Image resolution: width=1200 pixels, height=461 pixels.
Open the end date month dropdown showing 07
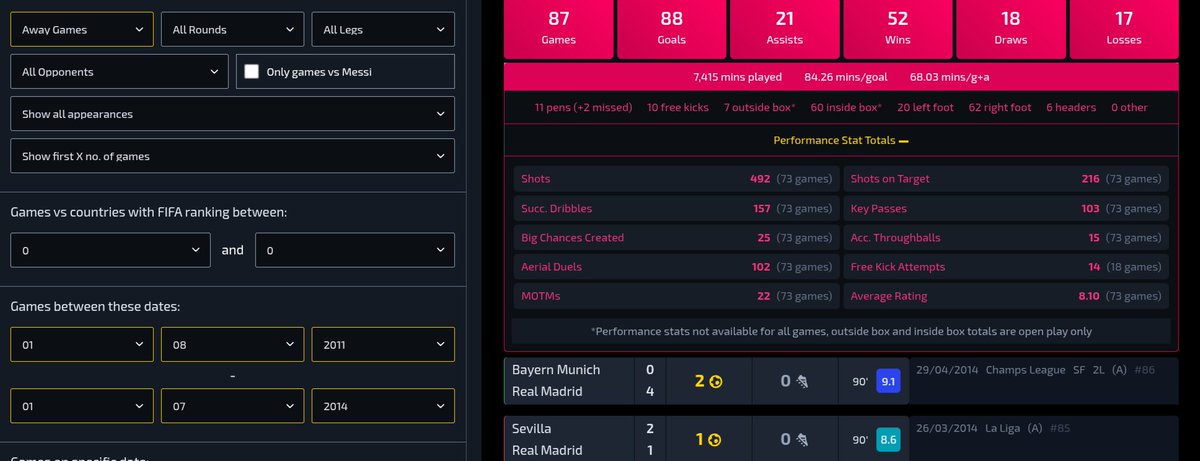(233, 406)
